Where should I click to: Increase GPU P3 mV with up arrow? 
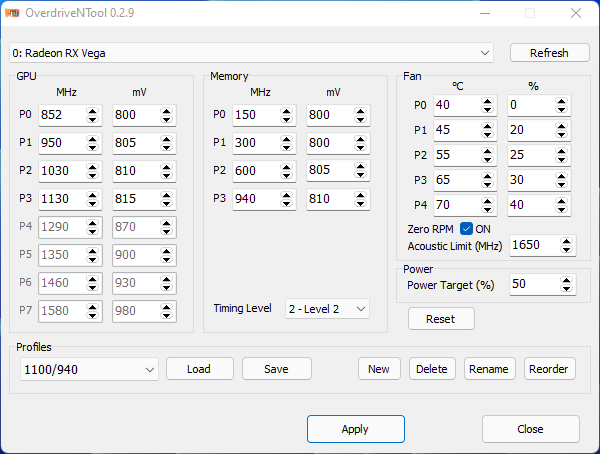click(x=166, y=195)
